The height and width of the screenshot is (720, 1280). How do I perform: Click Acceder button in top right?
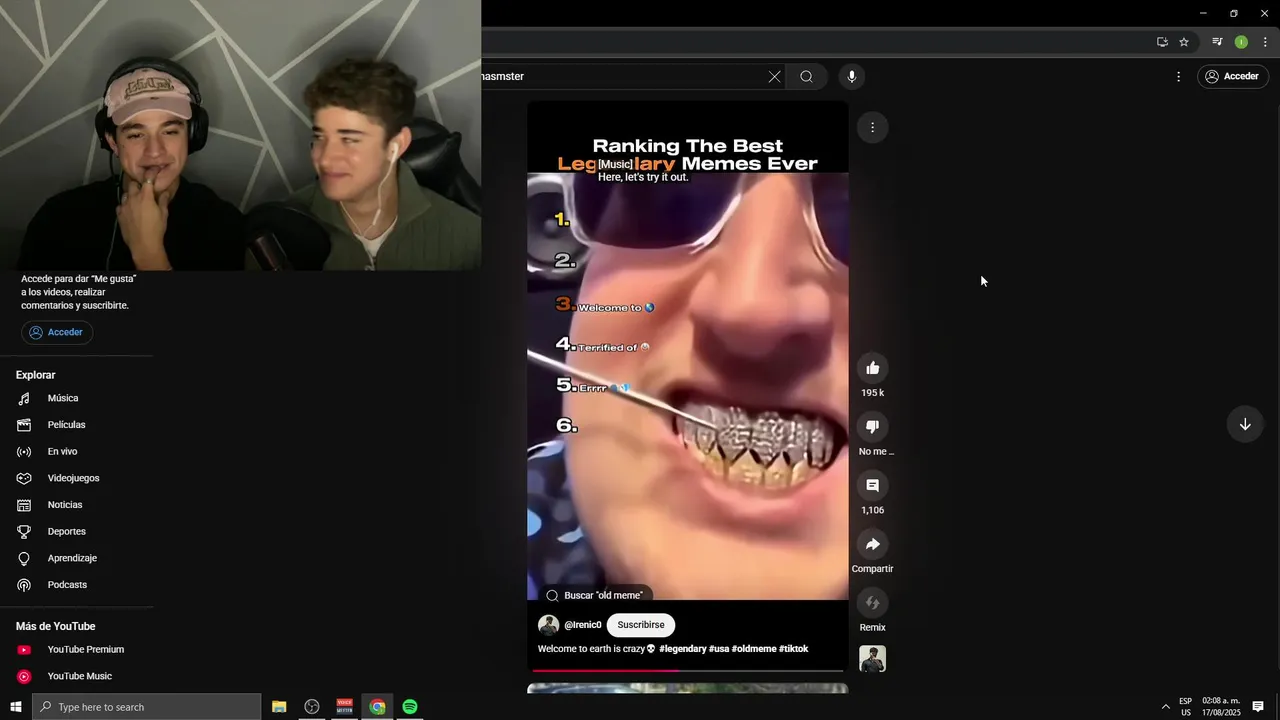pos(1233,77)
